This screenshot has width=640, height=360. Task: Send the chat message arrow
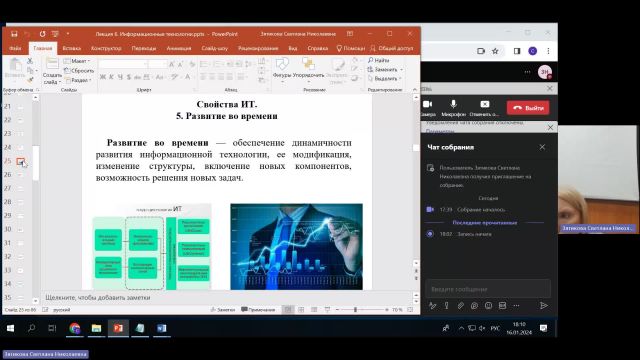543,305
